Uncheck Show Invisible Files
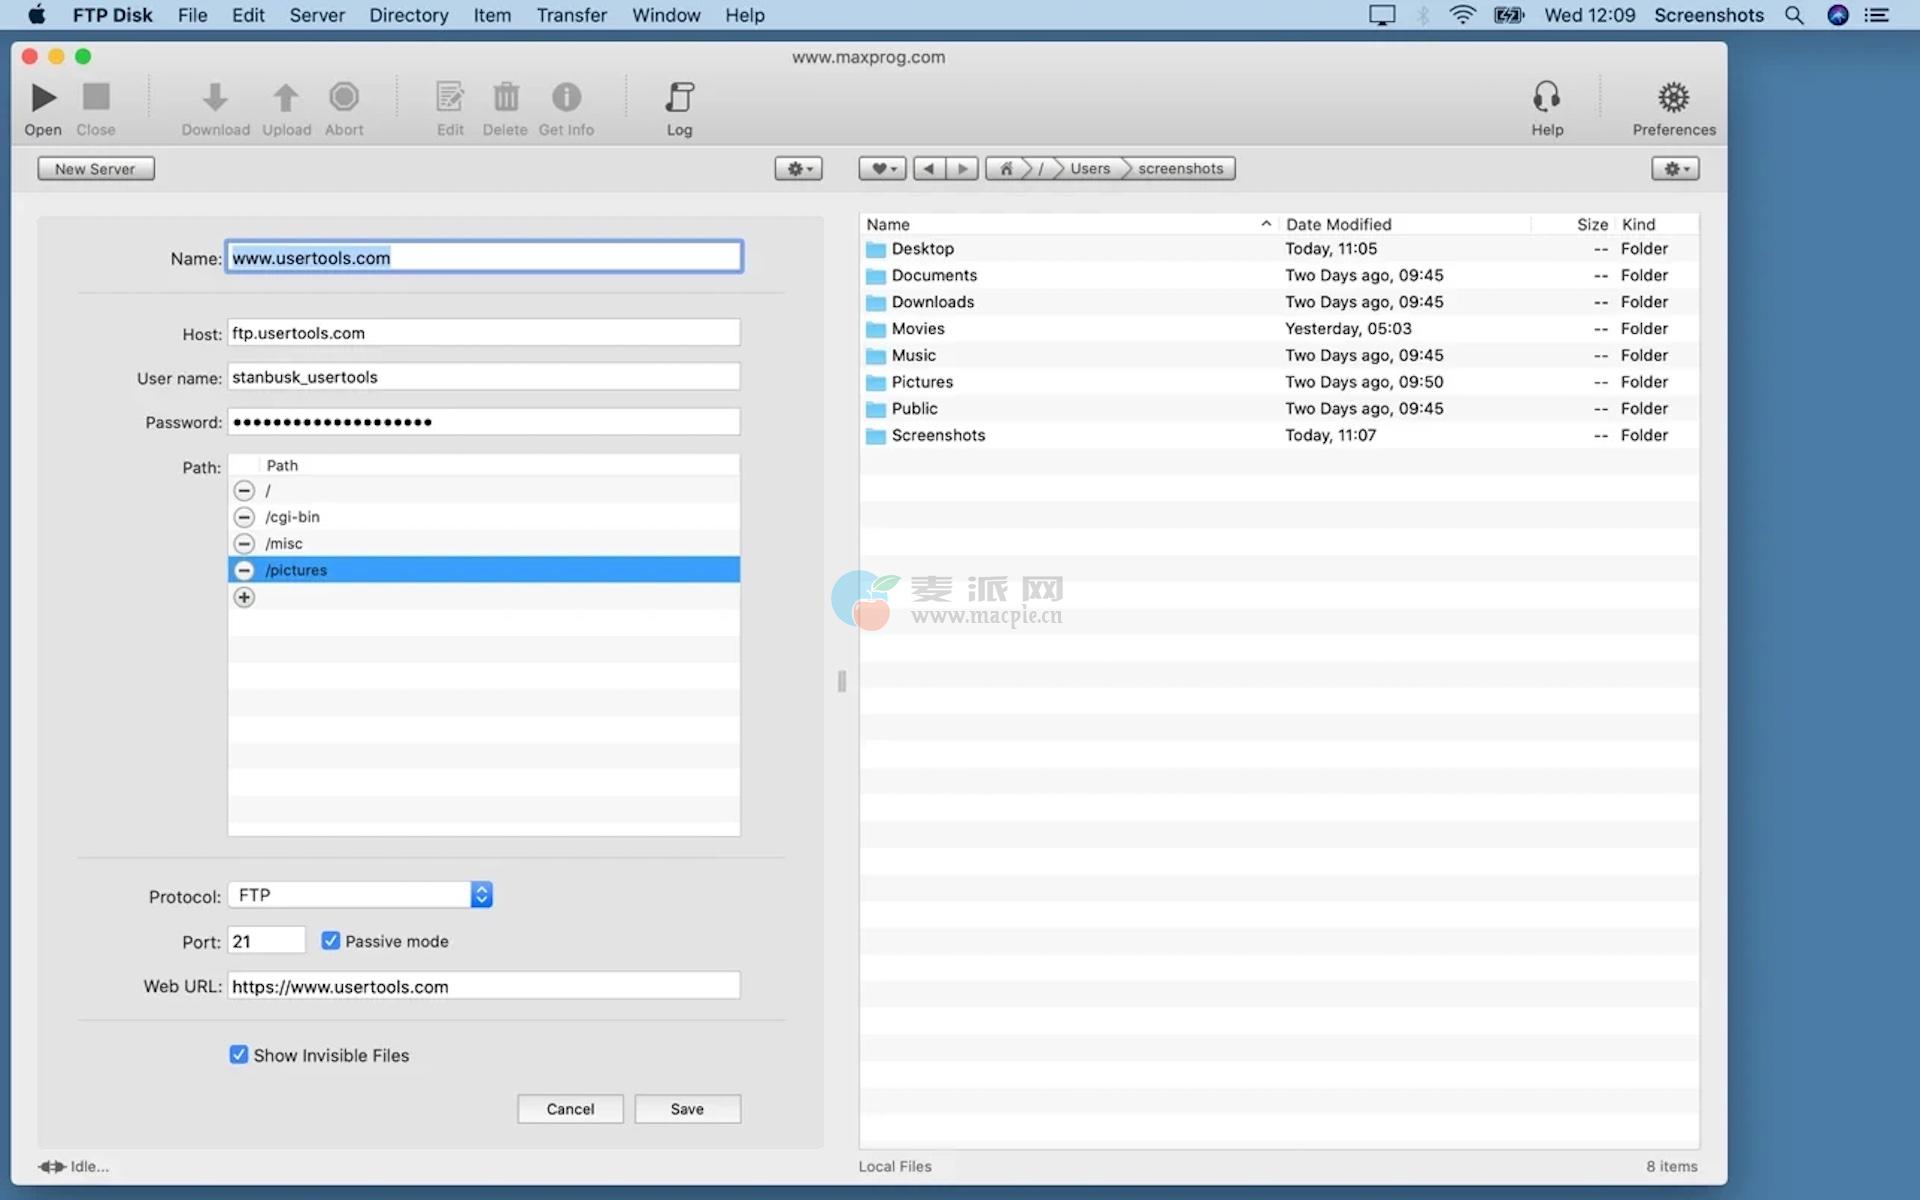 pos(239,1055)
